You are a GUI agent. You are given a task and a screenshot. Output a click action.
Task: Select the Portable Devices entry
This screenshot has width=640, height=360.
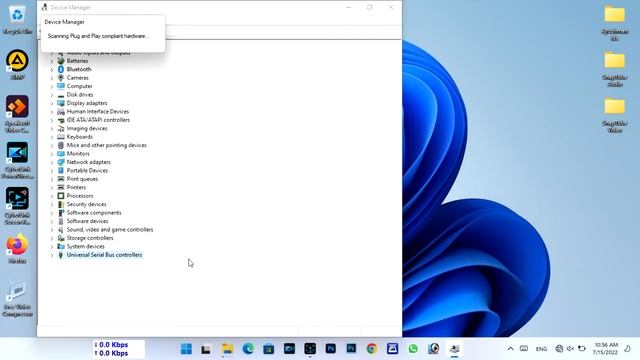point(87,171)
